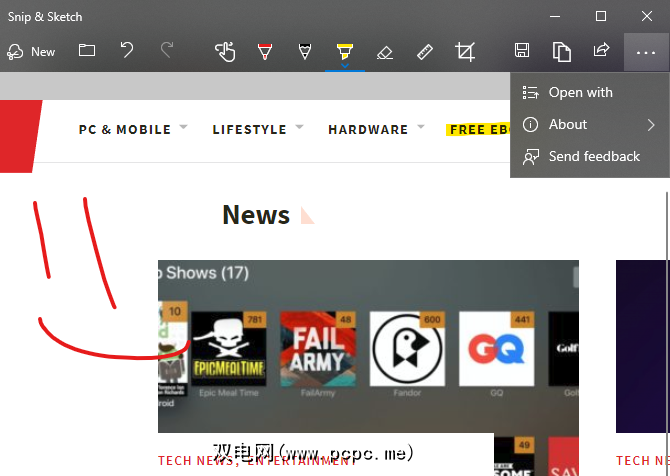Open the HARDWARE nav item
This screenshot has height=476, width=670.
click(368, 129)
